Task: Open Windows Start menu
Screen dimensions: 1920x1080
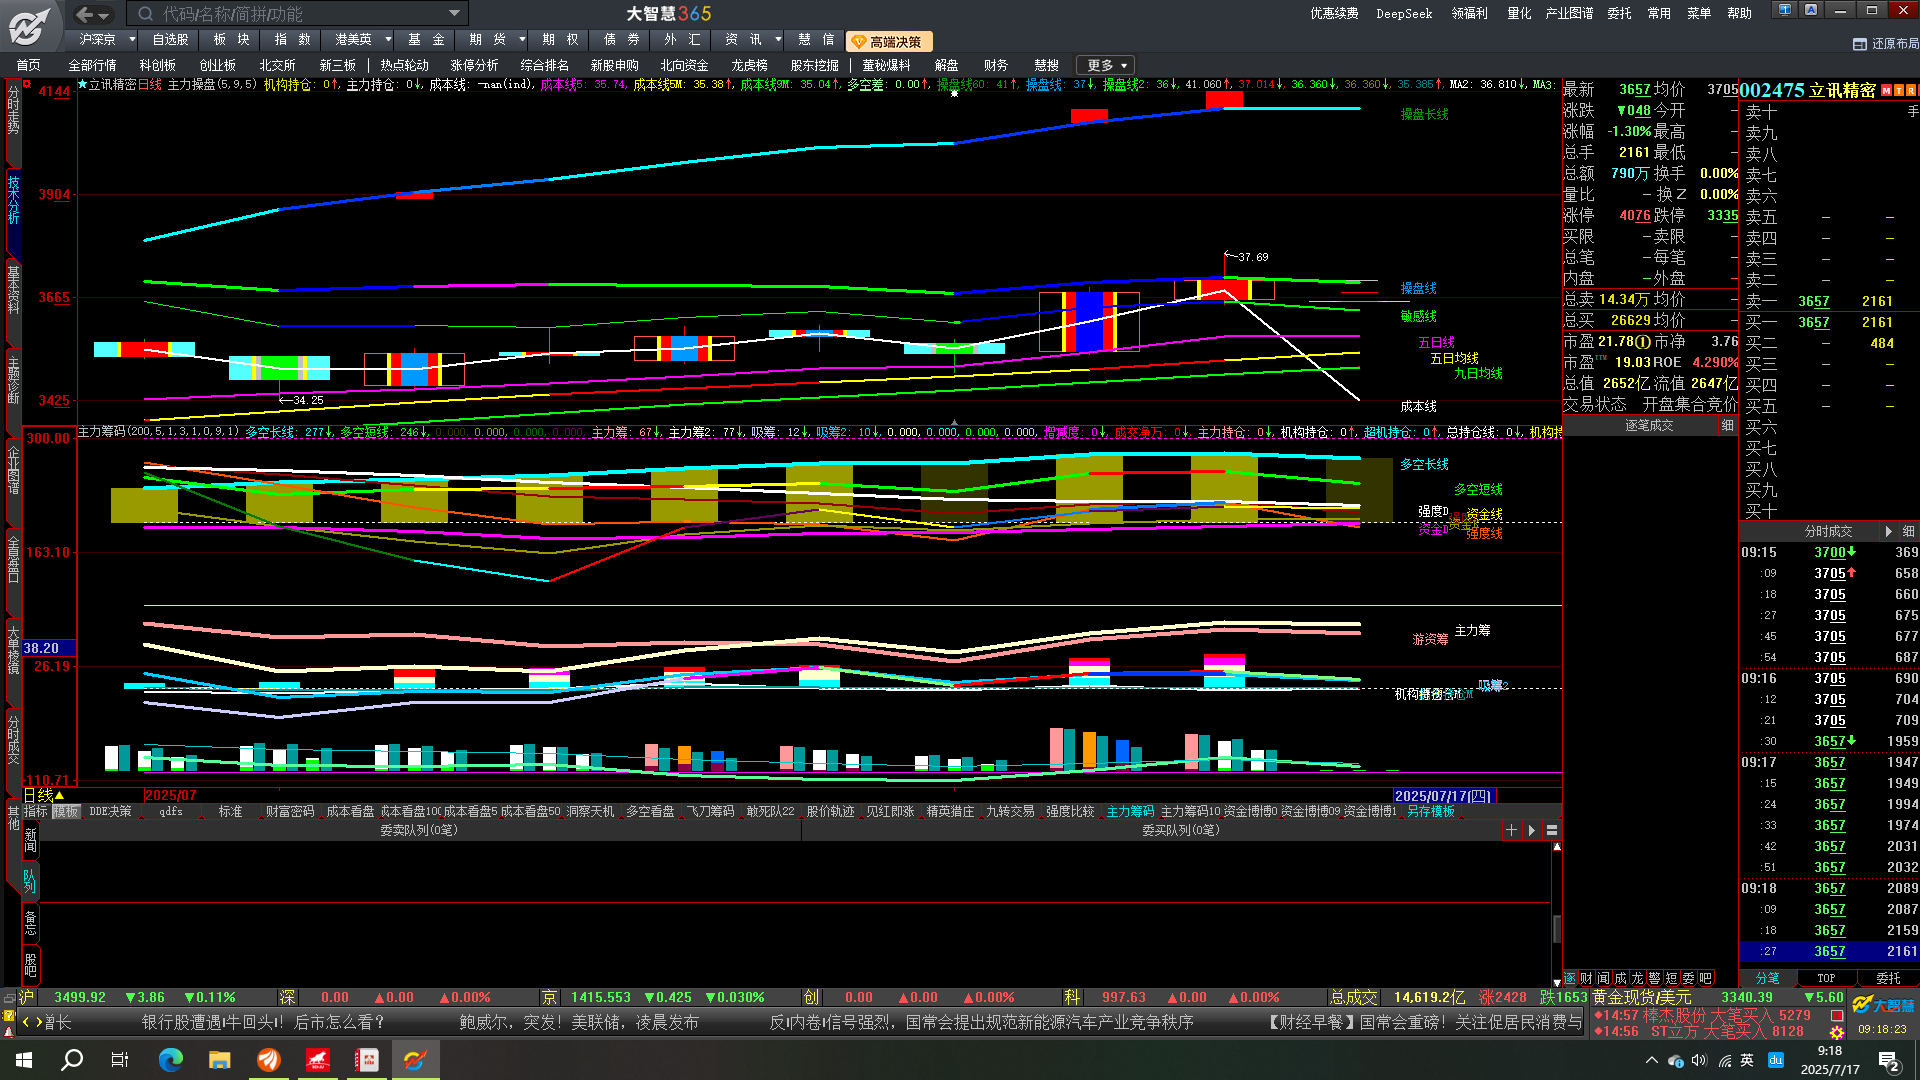Action: point(24,1060)
